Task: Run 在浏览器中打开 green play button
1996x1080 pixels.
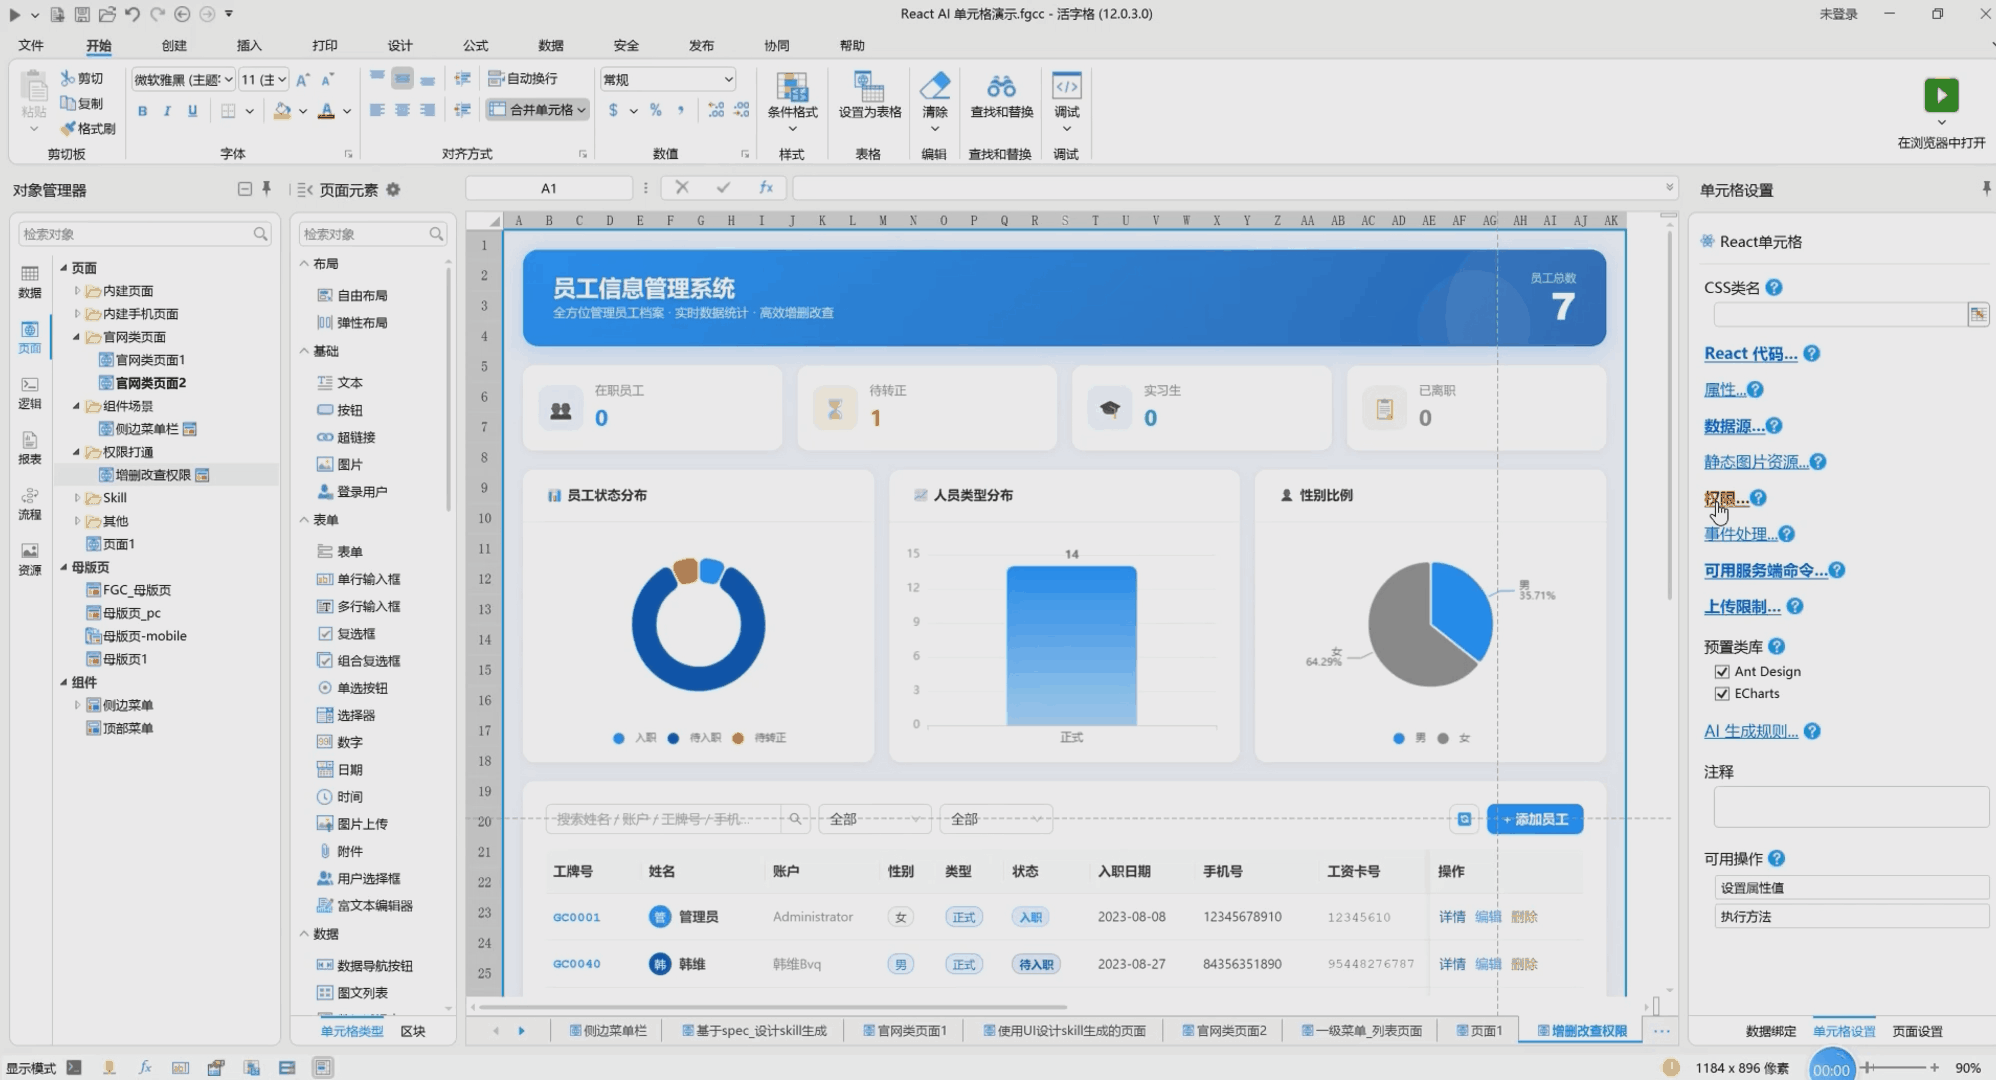Action: (x=1941, y=96)
